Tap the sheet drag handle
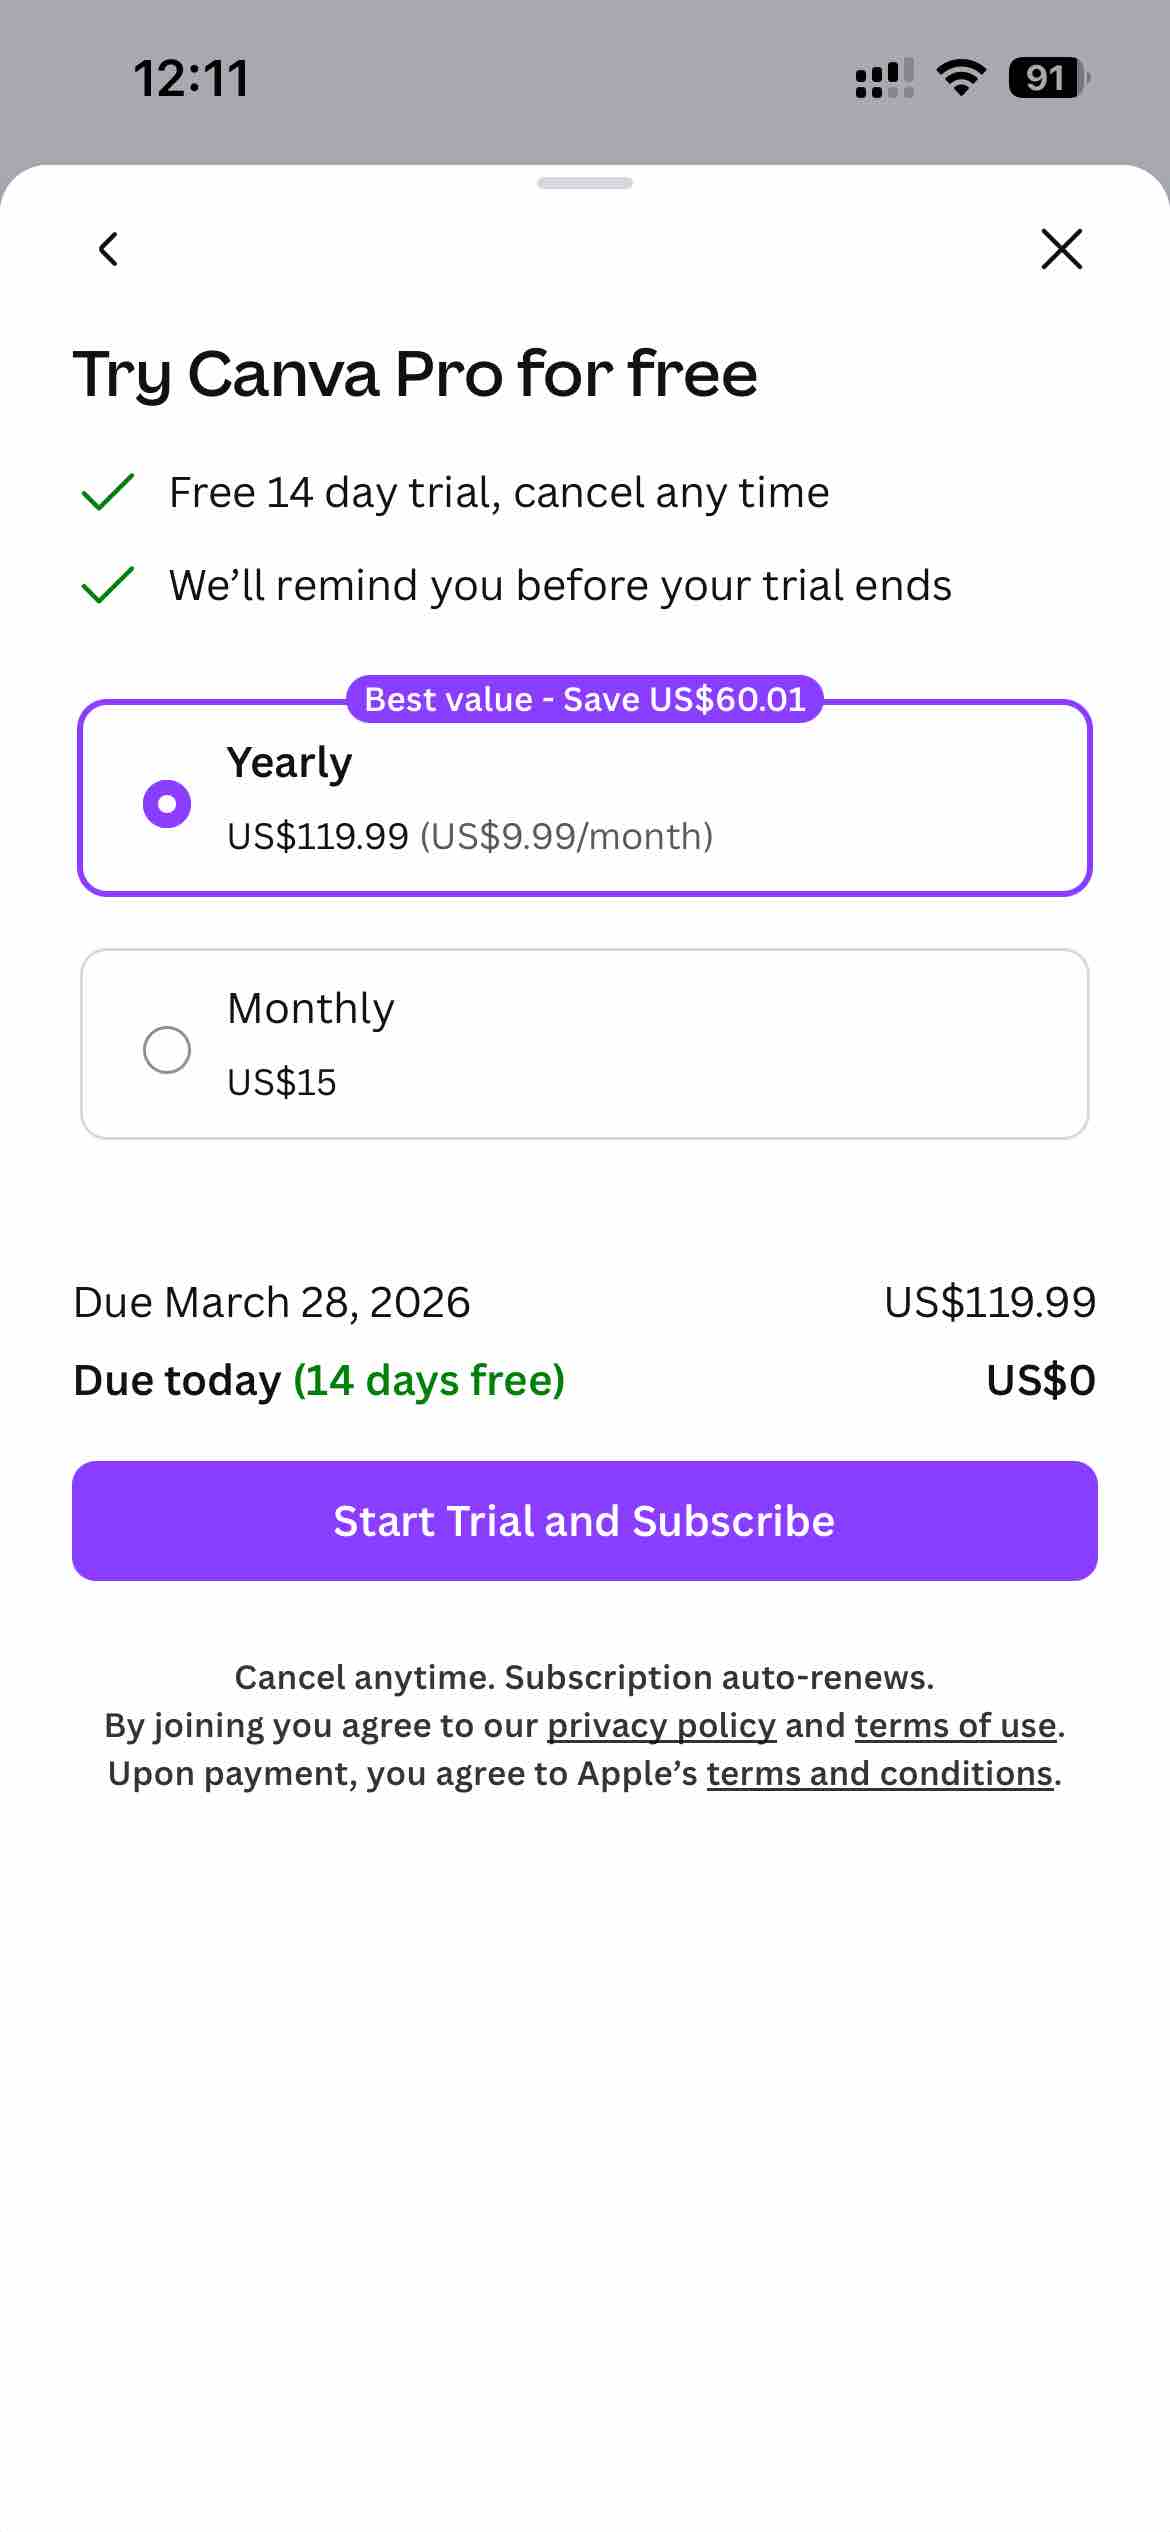 point(584,183)
